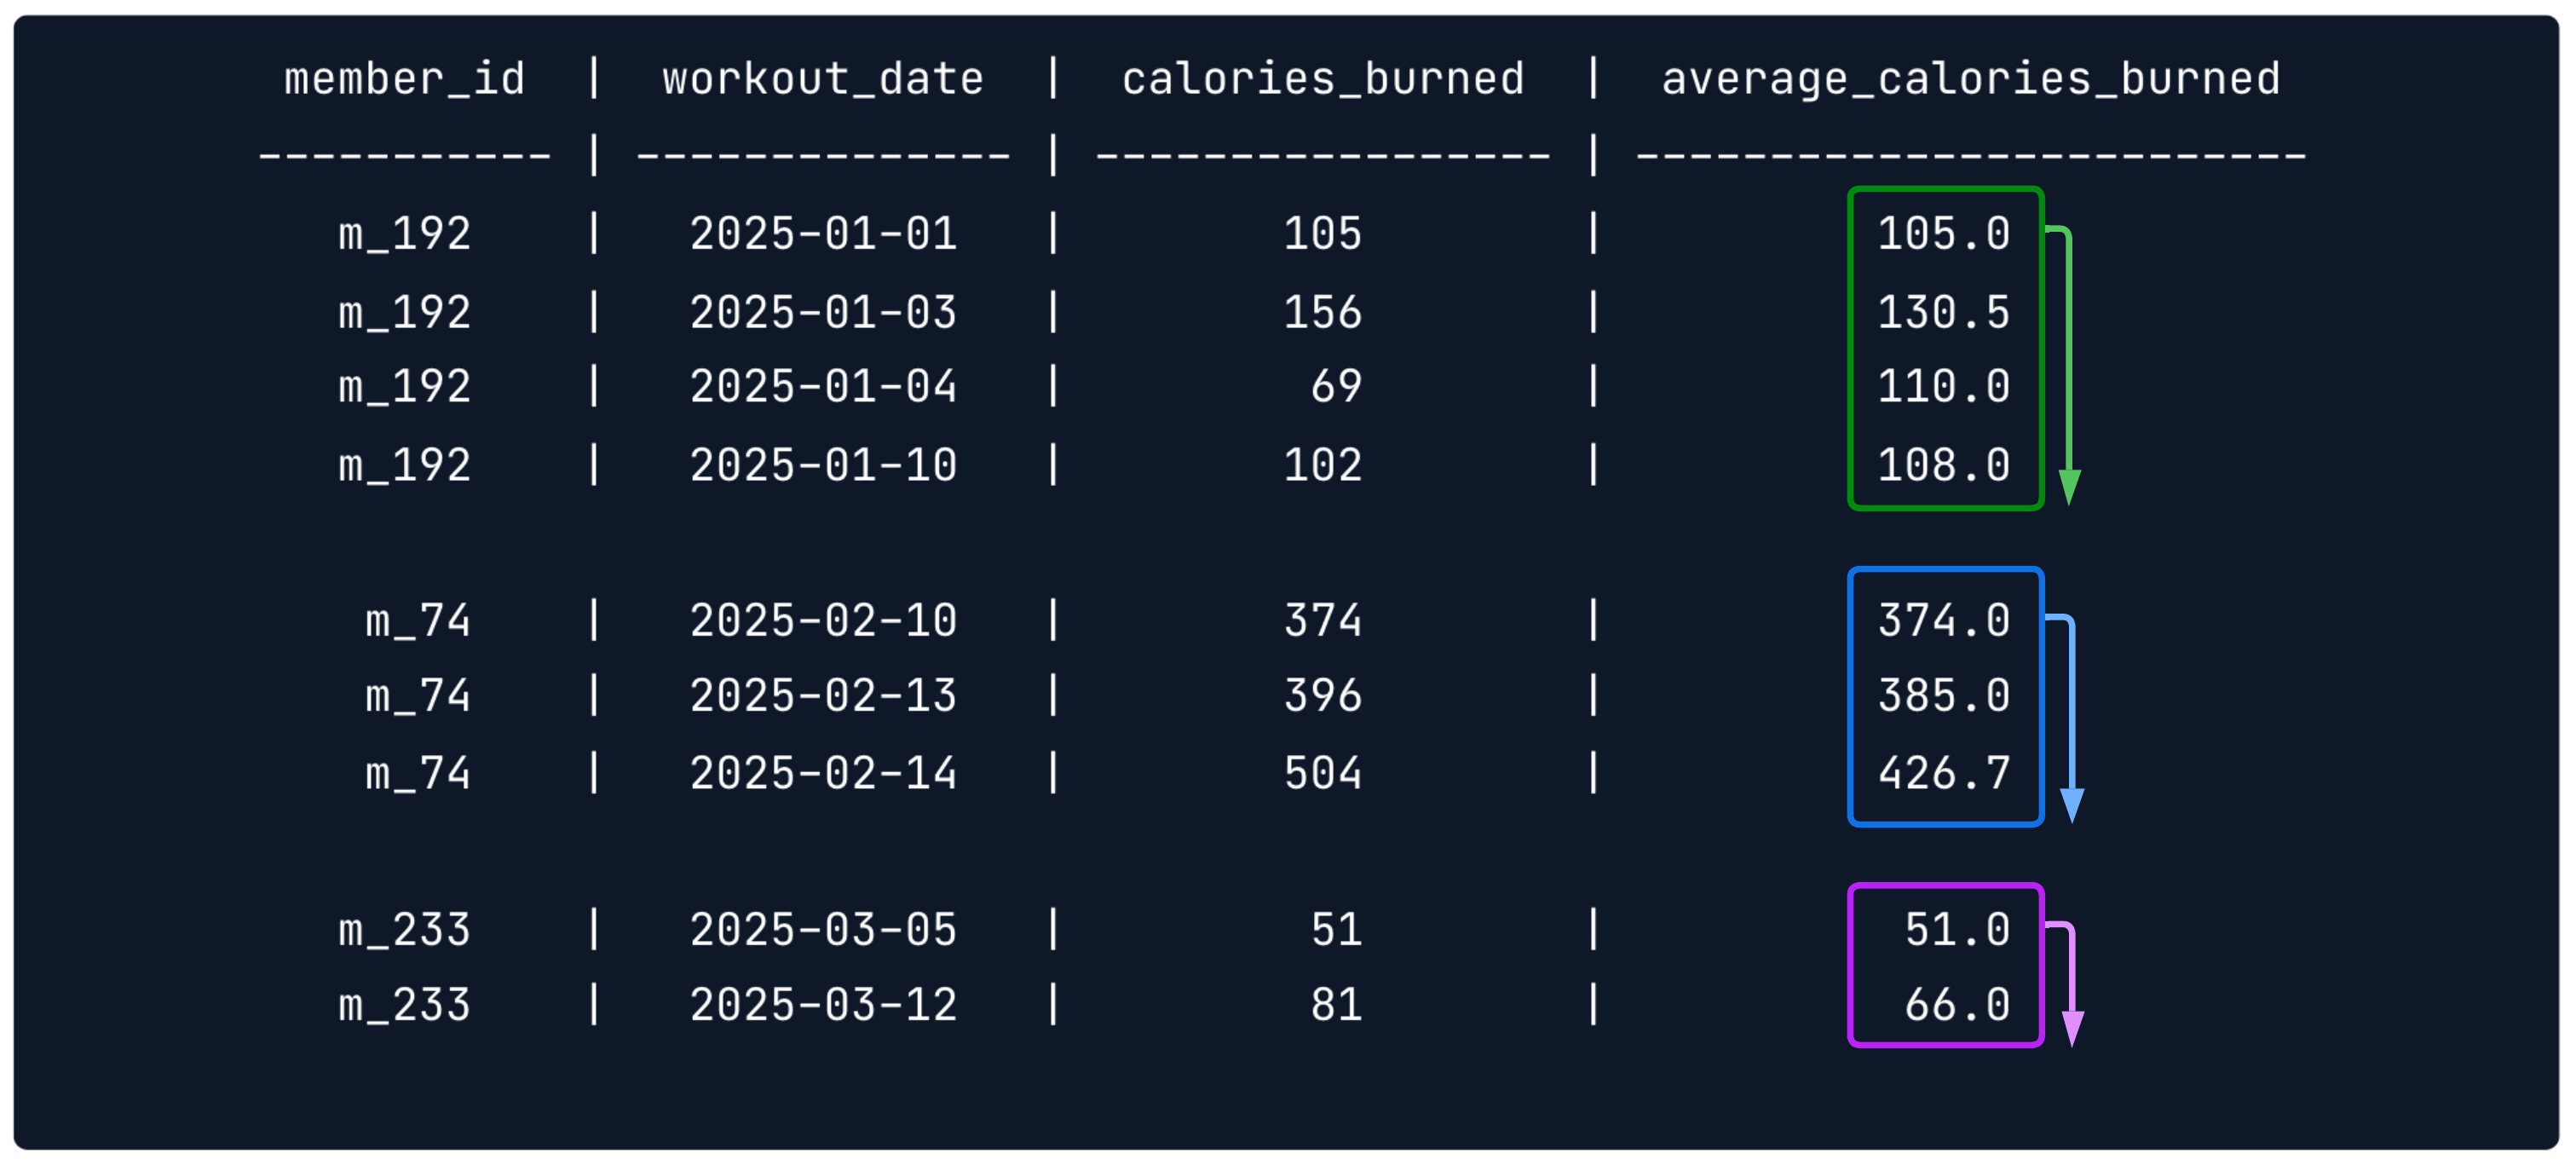Click the calories value 504
The width and height of the screenshot is (2576, 1165).
(1322, 773)
